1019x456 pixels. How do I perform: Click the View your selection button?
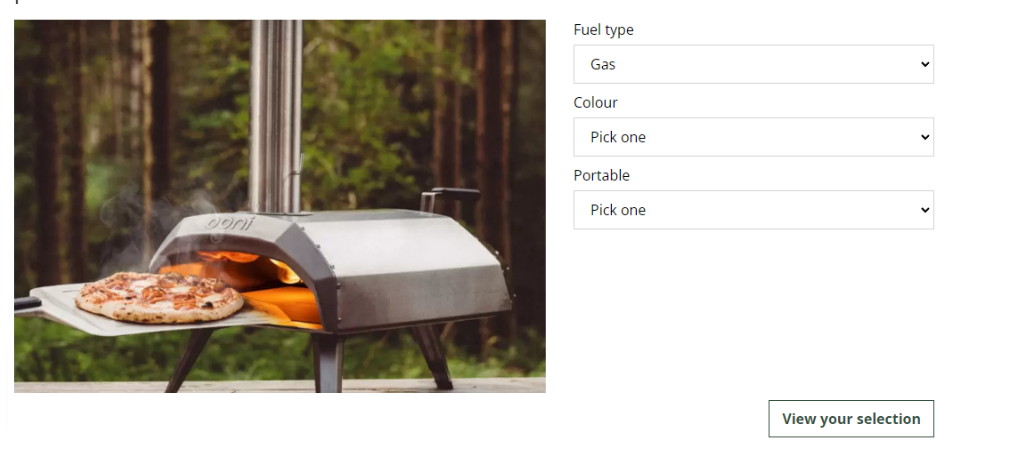[851, 419]
